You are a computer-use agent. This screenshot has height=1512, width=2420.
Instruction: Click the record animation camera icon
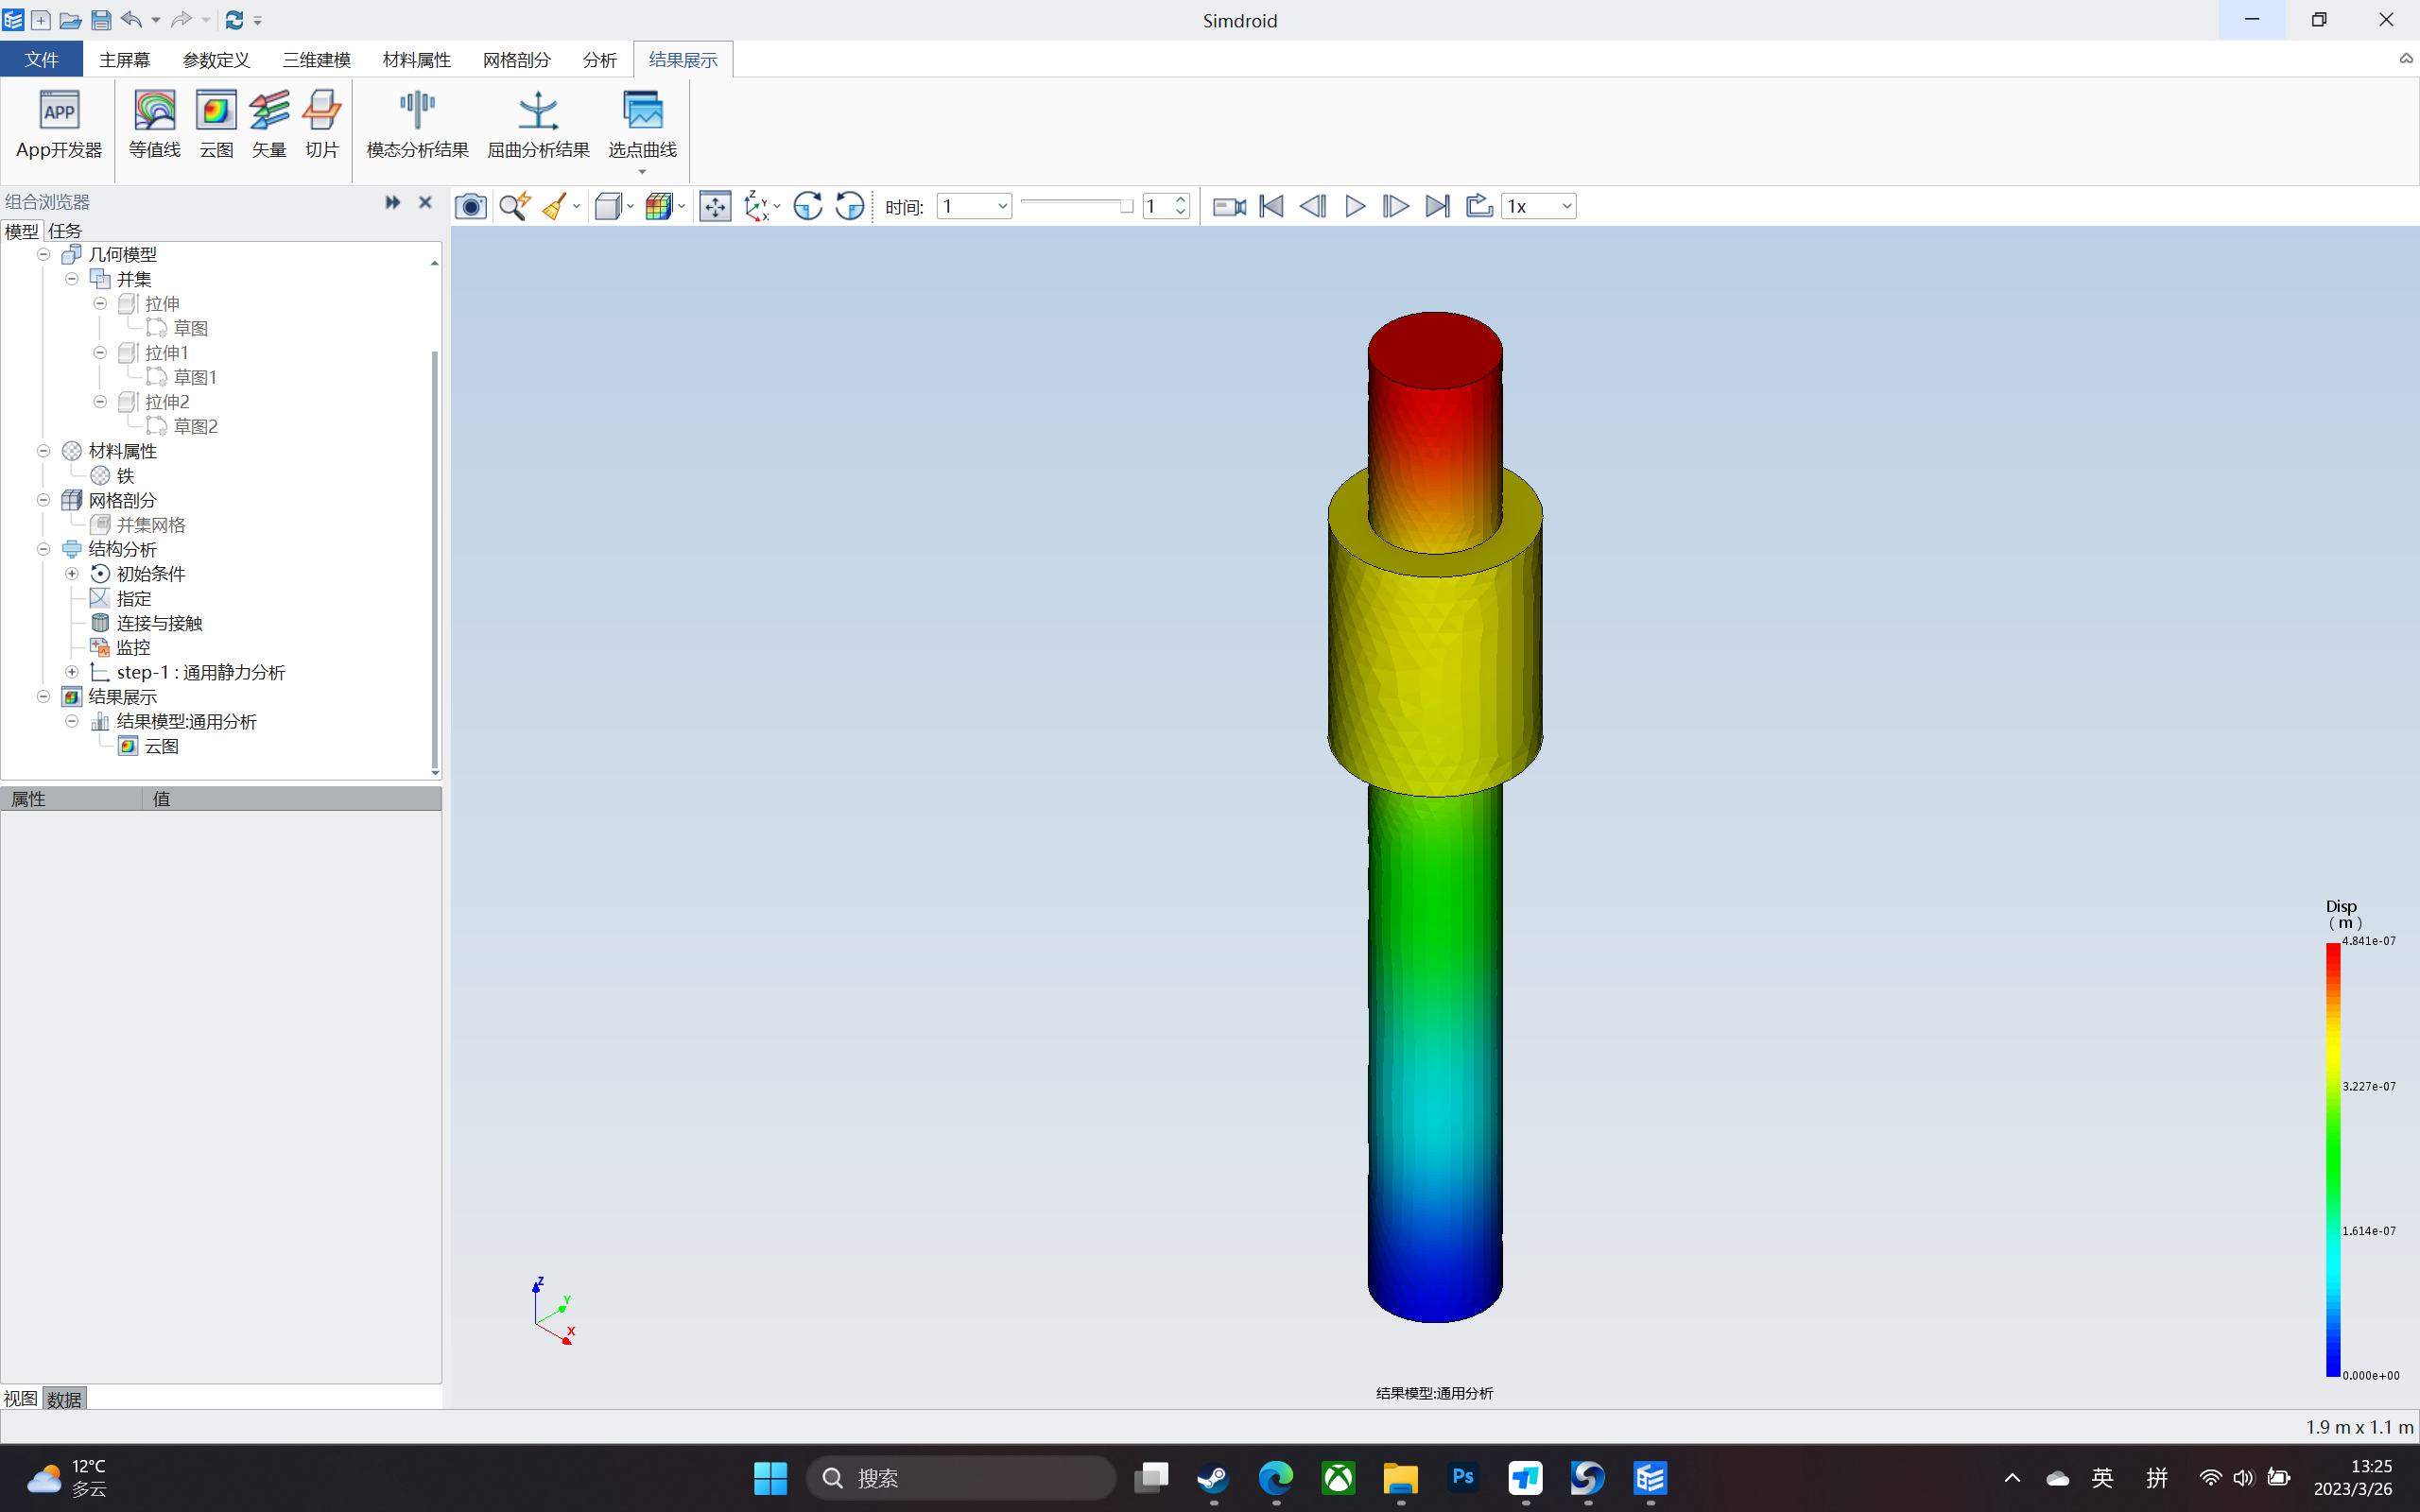point(1229,207)
